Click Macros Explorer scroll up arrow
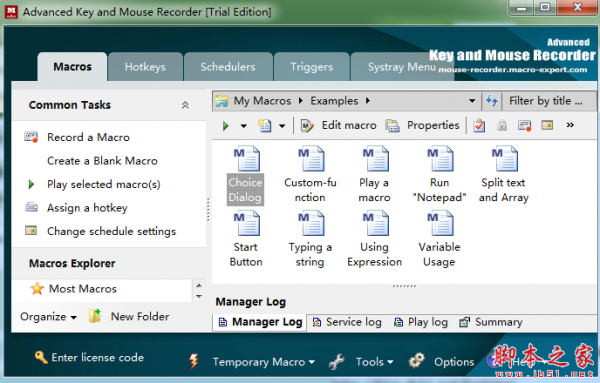This screenshot has height=383, width=600. pos(199,285)
